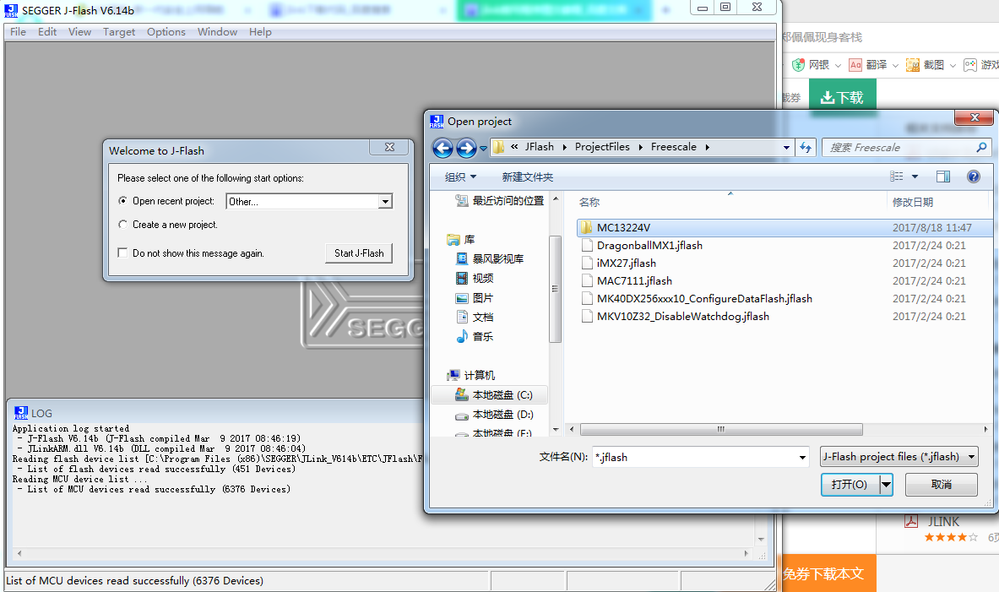The height and width of the screenshot is (592, 999).
Task: Click the 打开 button split arrow
Action: (886, 484)
